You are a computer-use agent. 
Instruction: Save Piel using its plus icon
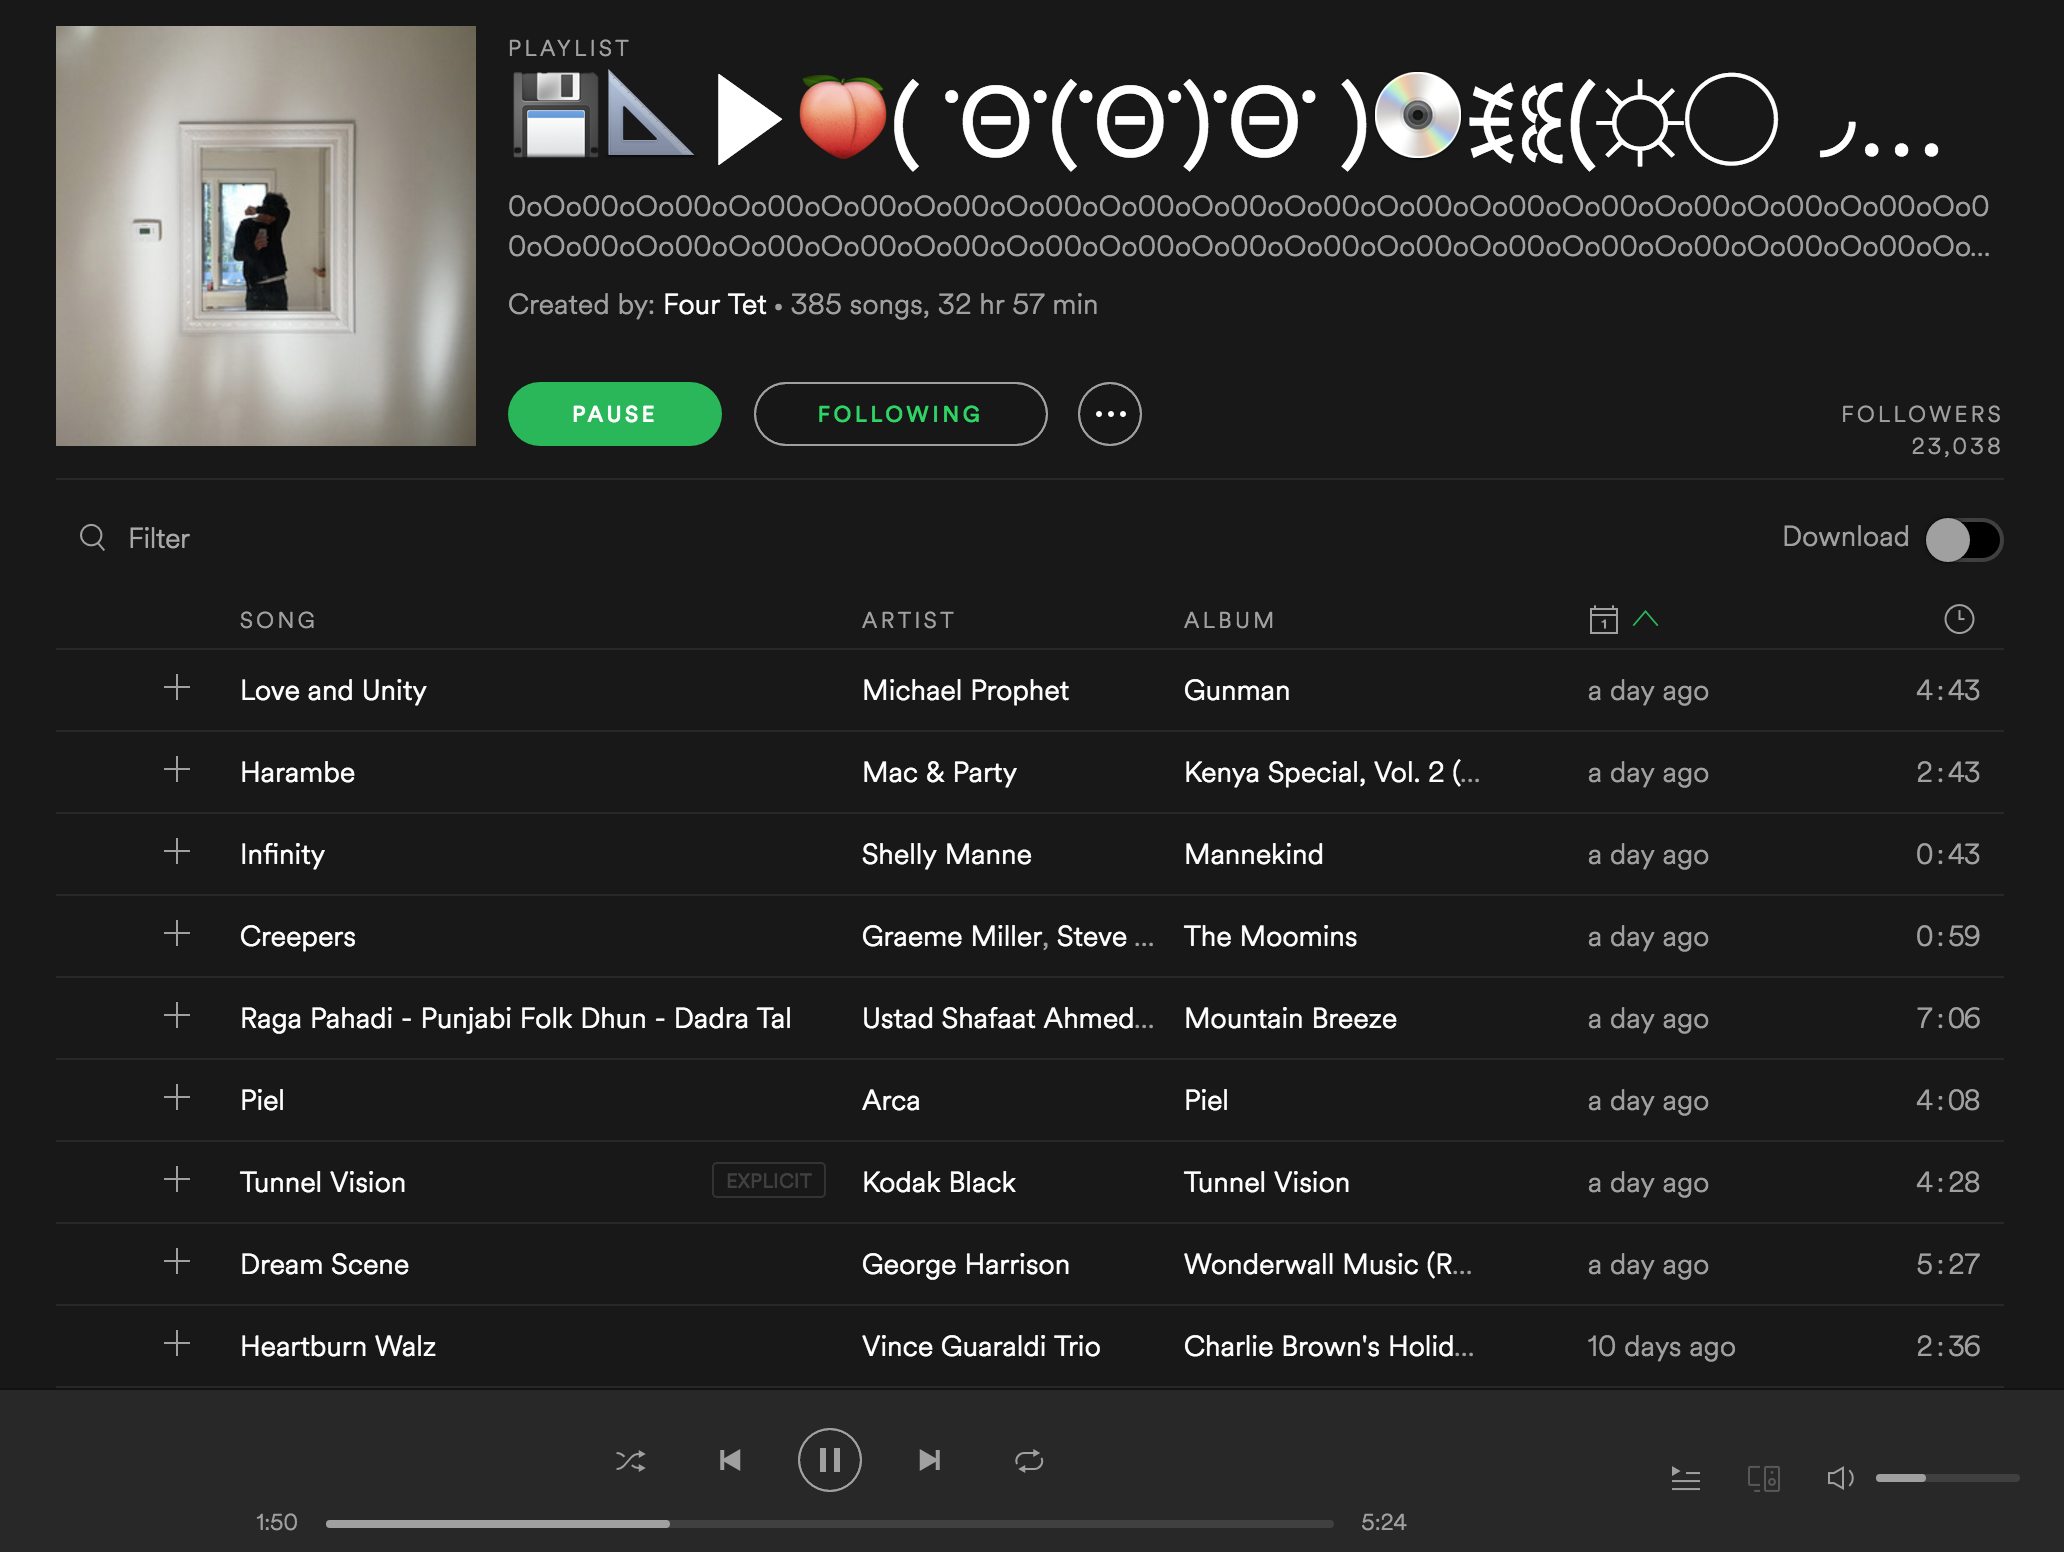(x=177, y=1098)
